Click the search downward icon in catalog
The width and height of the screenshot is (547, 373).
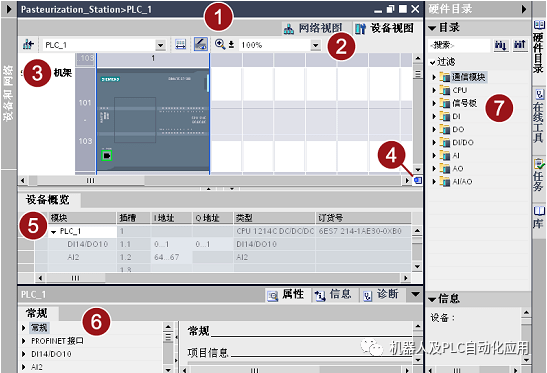click(x=500, y=45)
